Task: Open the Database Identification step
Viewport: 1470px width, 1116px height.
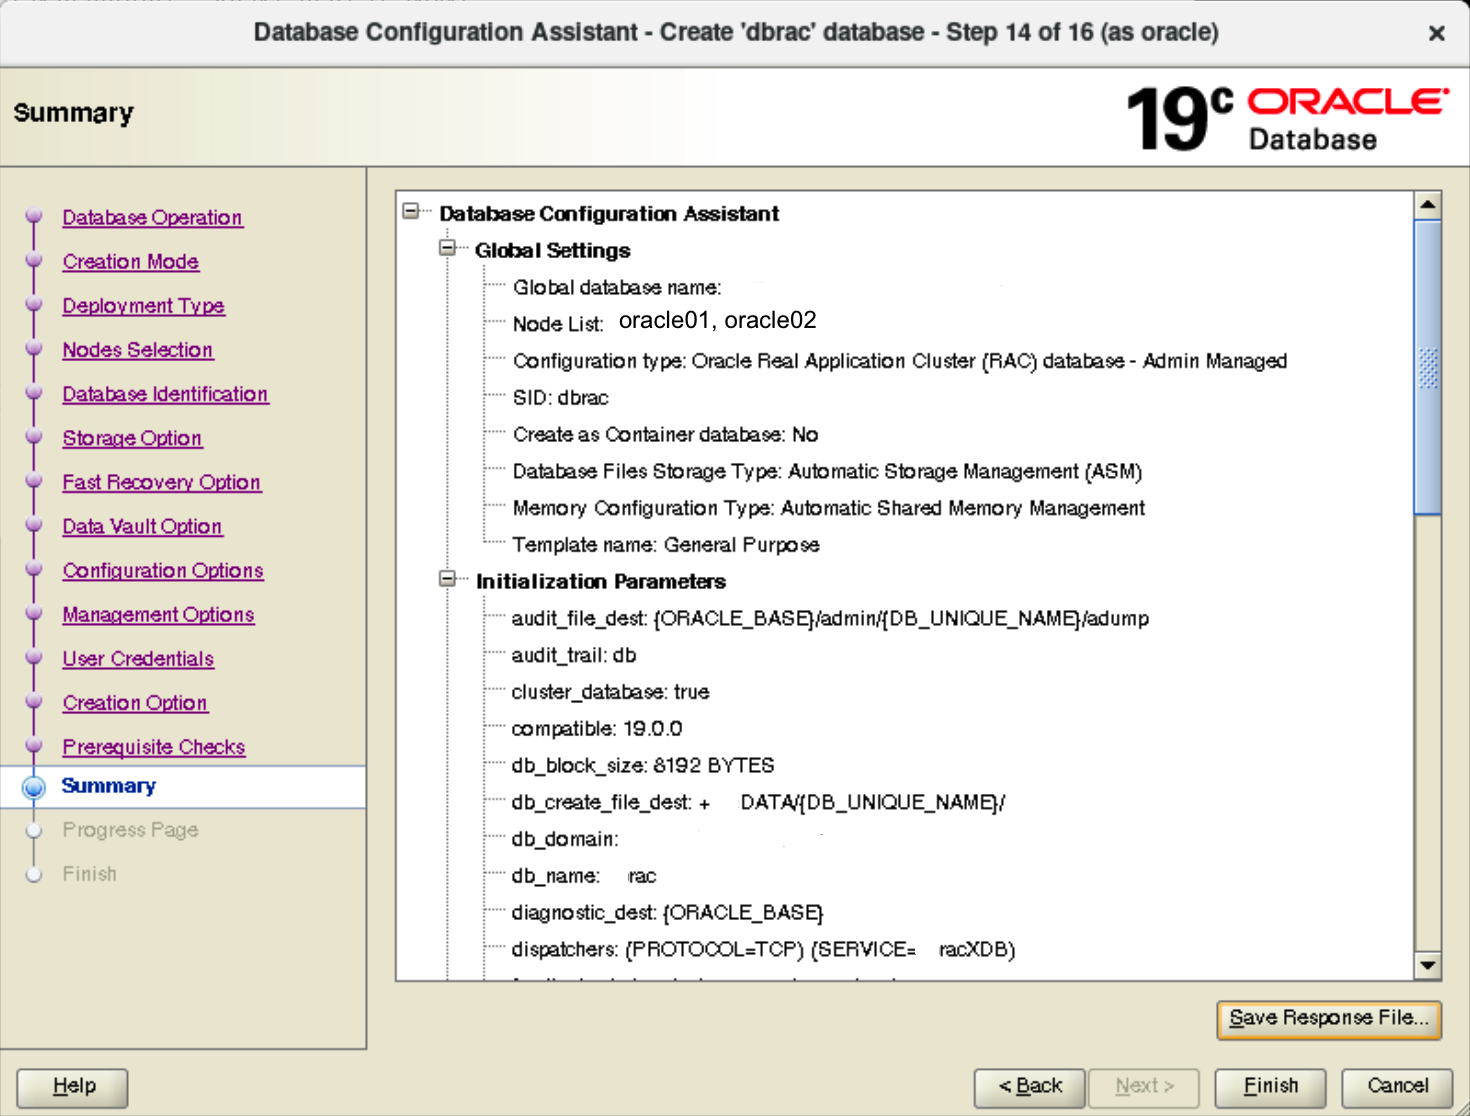Action: [x=165, y=393]
